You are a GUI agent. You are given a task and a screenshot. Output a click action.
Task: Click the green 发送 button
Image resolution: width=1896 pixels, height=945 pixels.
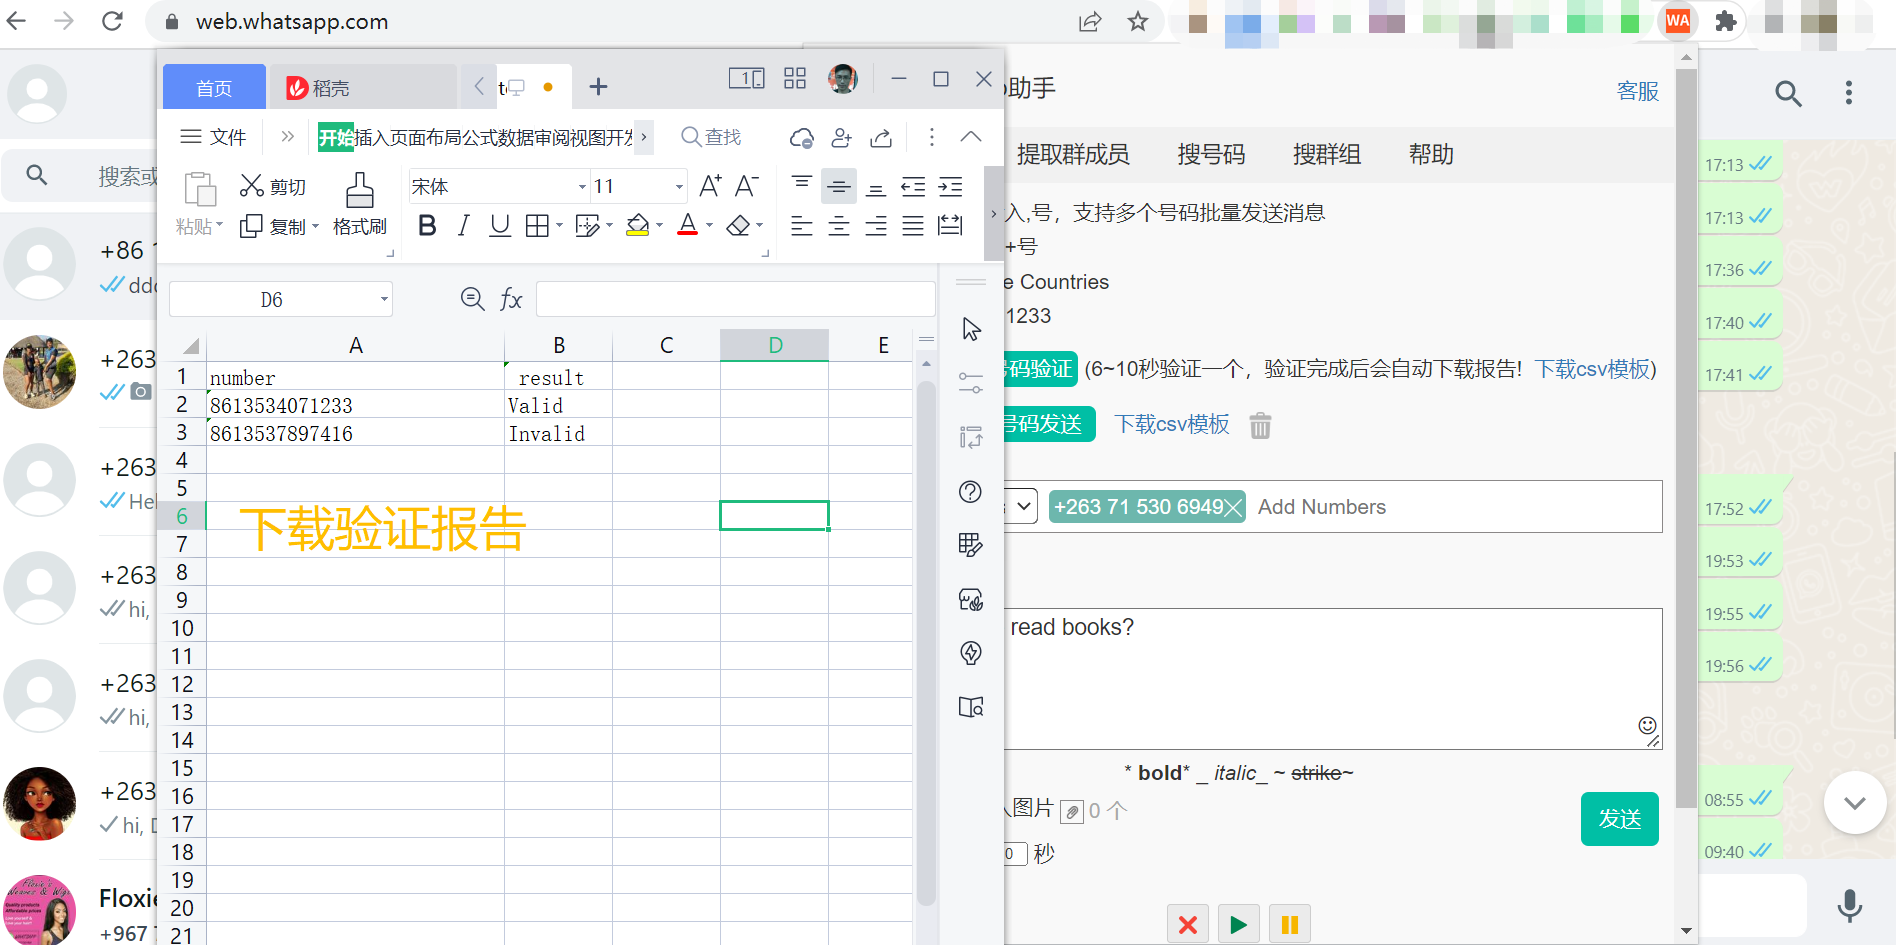1620,819
